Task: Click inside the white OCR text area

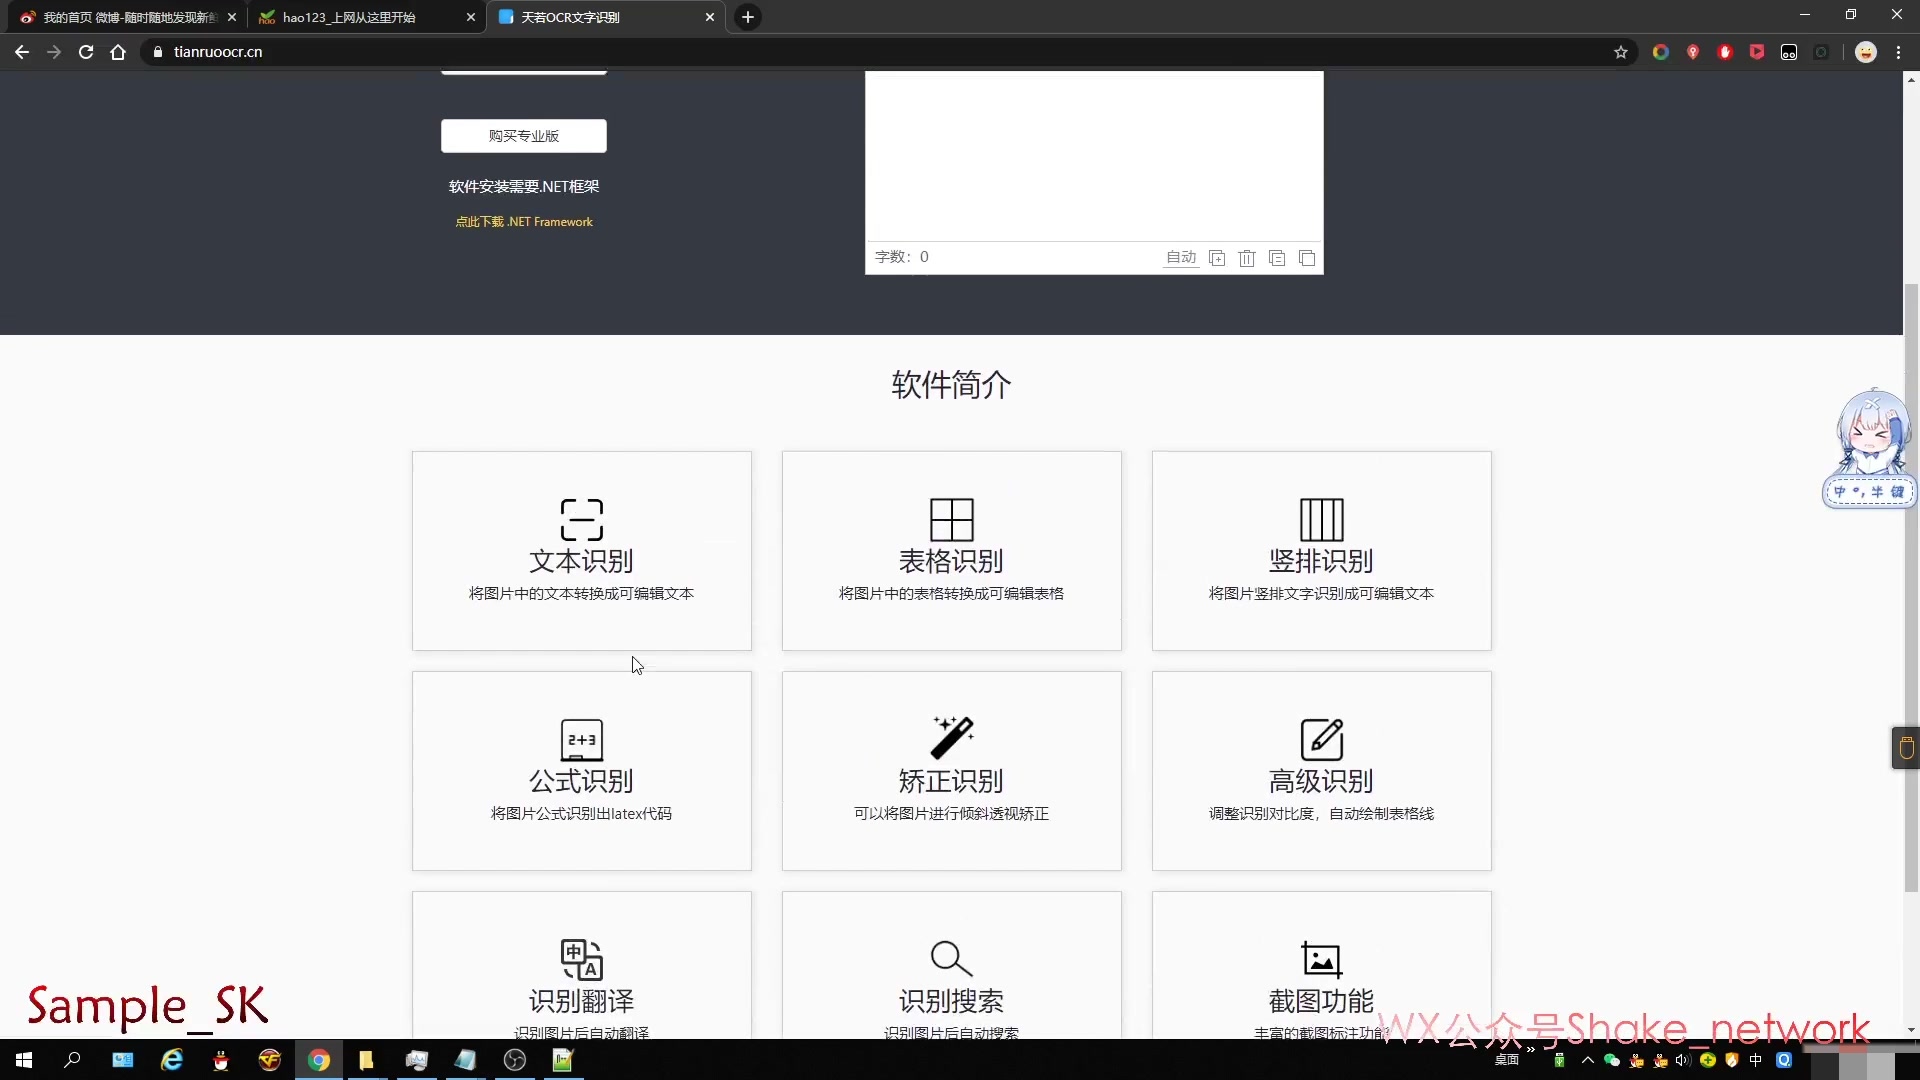Action: click(x=1094, y=155)
